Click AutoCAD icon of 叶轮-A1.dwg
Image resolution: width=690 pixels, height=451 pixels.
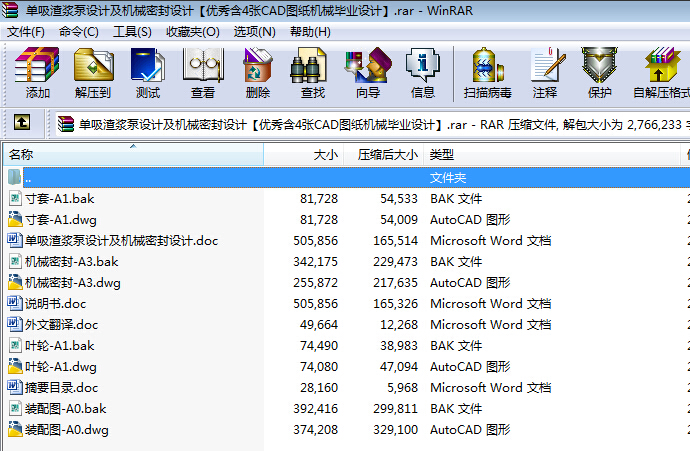pyautogui.click(x=15, y=366)
